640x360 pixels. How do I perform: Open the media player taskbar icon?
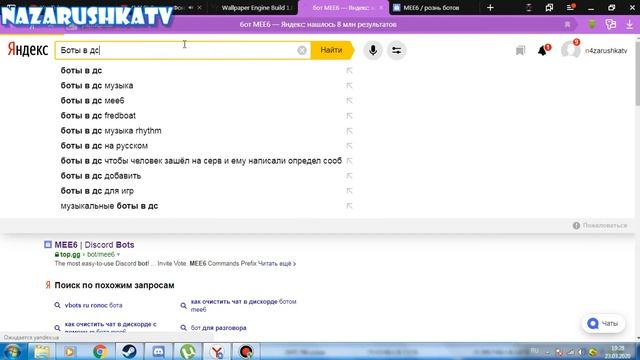(71, 351)
